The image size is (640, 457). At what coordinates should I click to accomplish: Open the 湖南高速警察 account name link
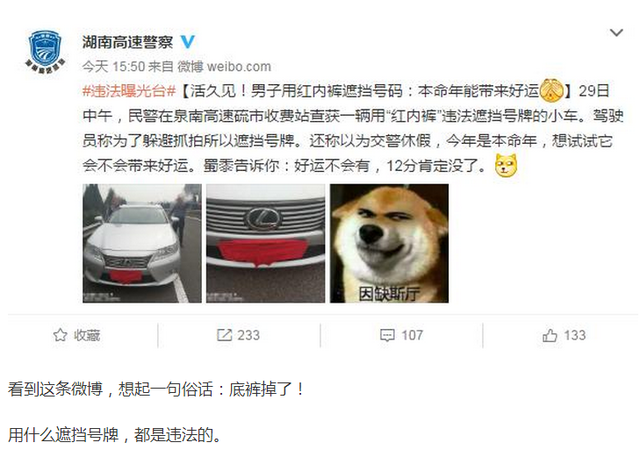(x=128, y=42)
